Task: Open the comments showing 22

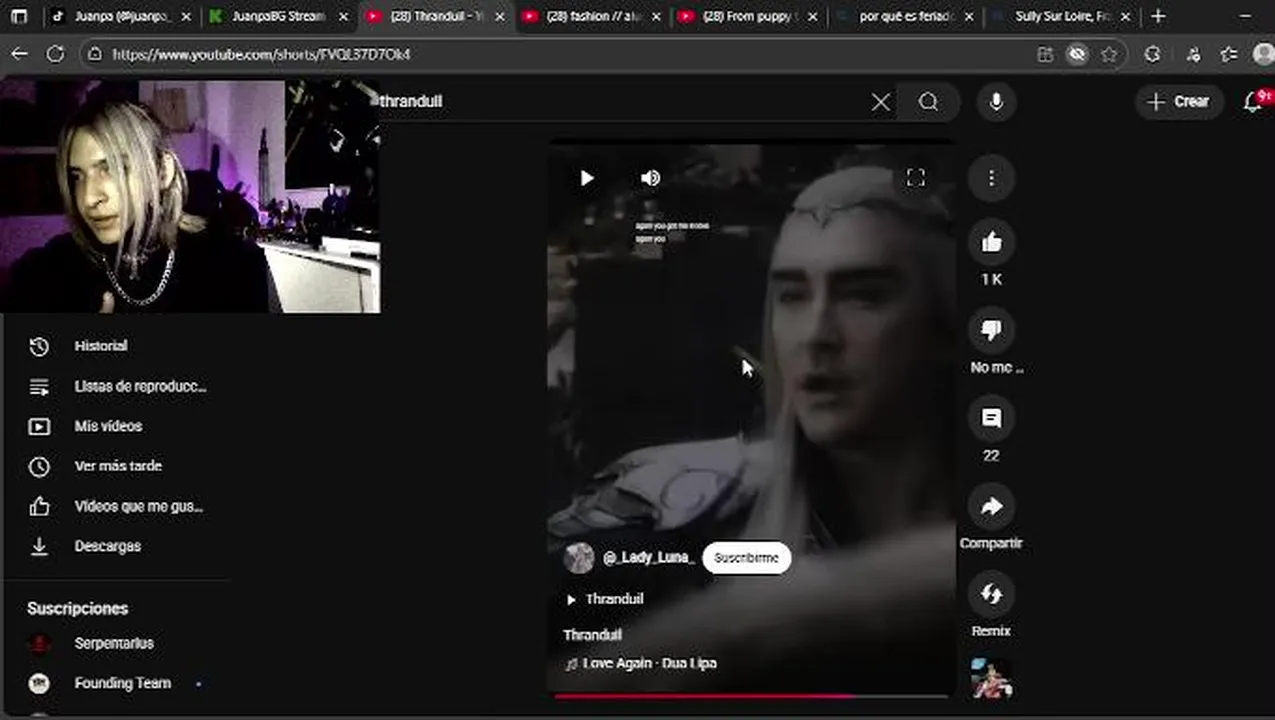Action: pos(991,418)
